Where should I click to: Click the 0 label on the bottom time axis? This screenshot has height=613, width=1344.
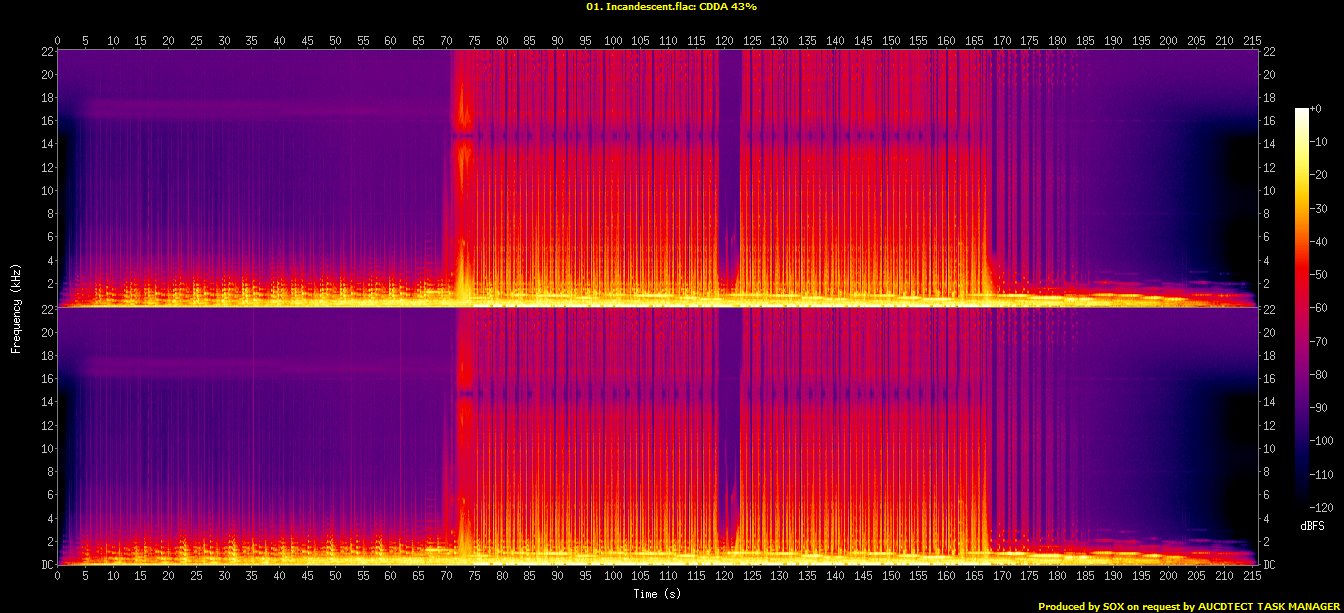[x=58, y=577]
